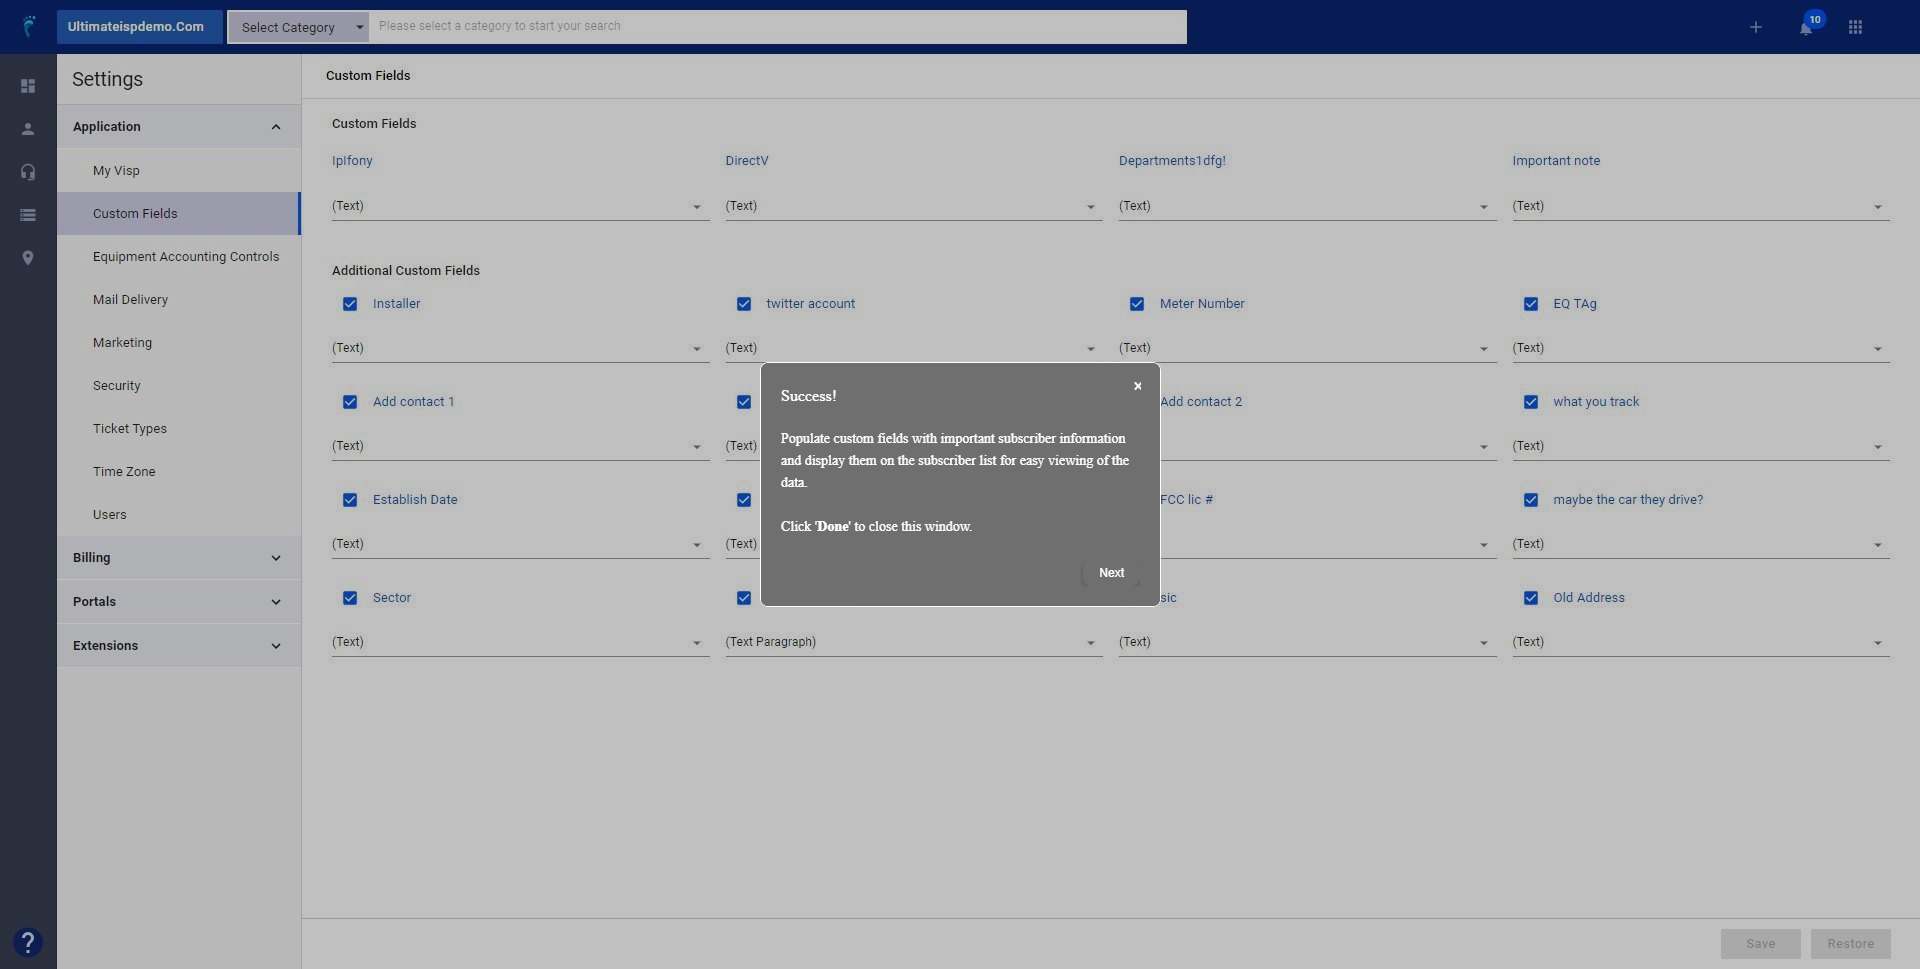Open the apps grid icon

[x=1855, y=27]
